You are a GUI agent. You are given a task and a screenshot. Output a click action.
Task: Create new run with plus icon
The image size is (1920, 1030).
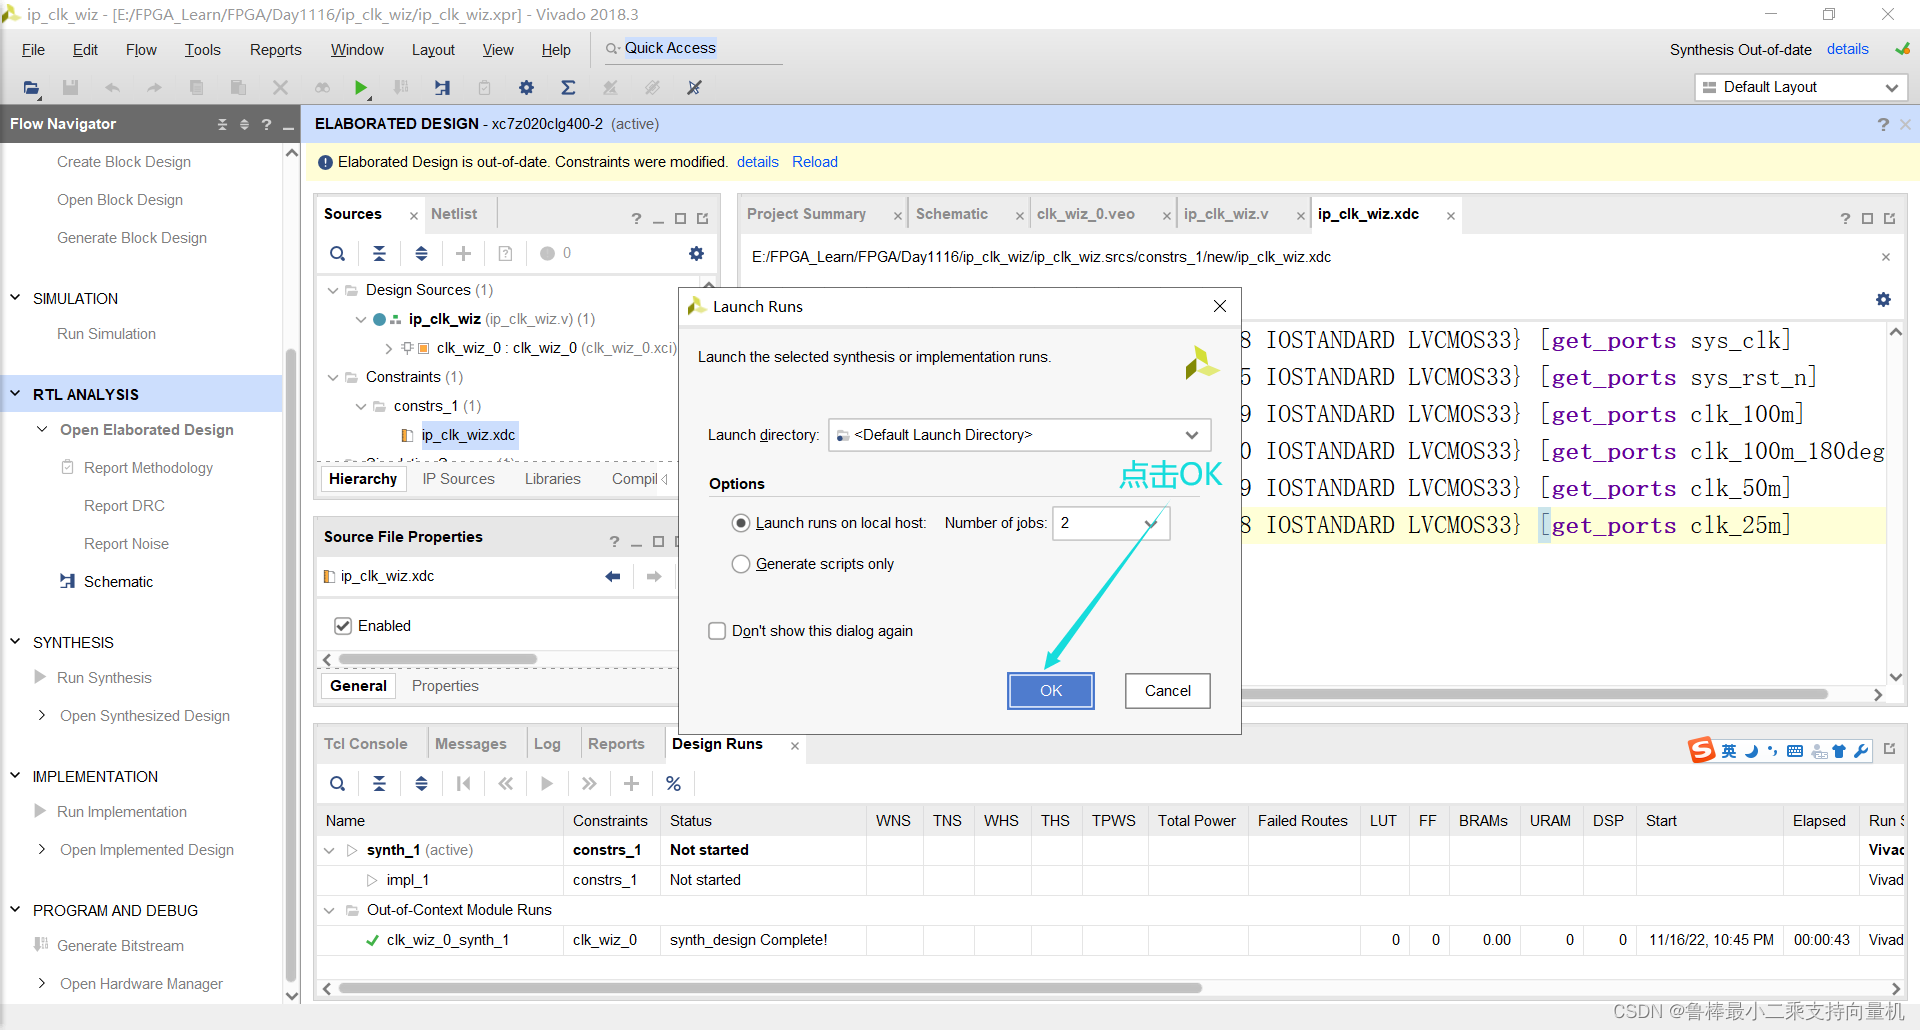point(631,784)
